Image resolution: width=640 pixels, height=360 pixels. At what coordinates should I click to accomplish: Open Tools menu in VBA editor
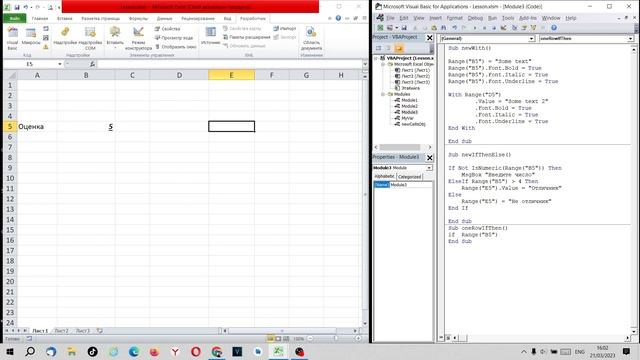[x=508, y=18]
